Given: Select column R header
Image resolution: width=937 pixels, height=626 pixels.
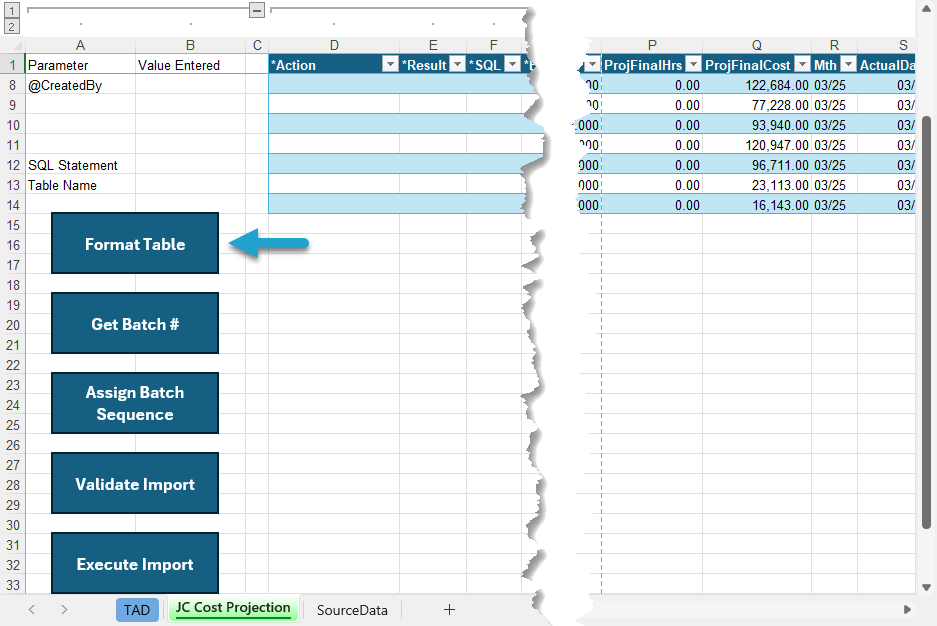Looking at the screenshot, I should pos(834,45).
